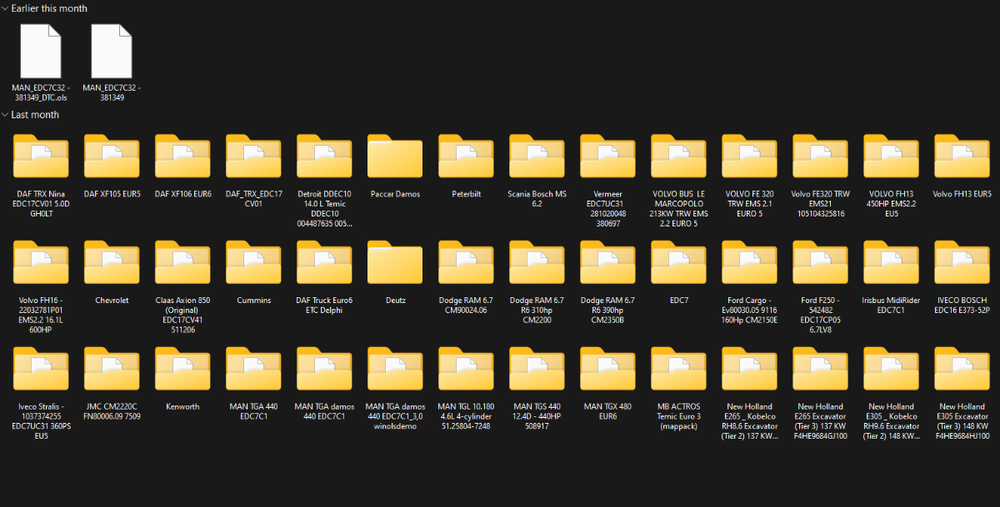This screenshot has width=1000, height=507.
Task: Open the DAF XF106 EUR6 folder
Action: (x=182, y=156)
